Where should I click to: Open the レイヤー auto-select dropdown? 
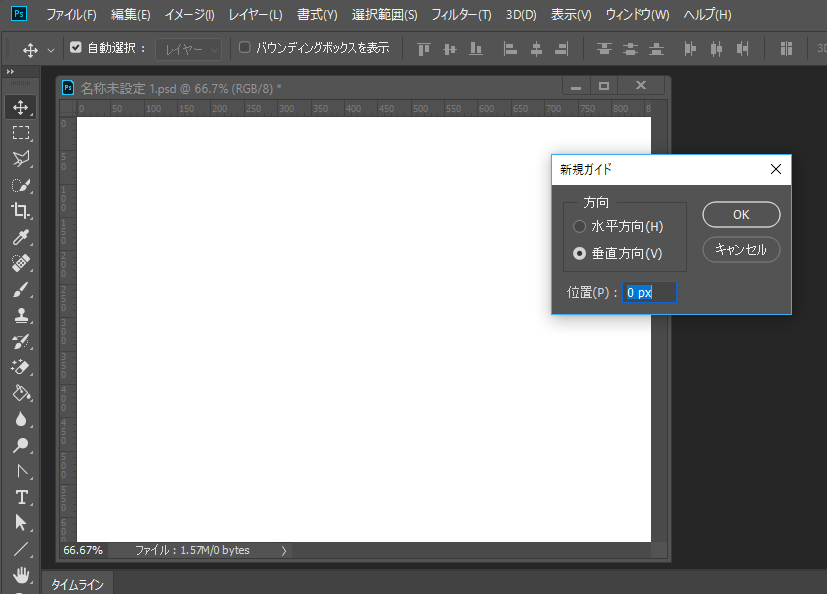pyautogui.click(x=188, y=50)
